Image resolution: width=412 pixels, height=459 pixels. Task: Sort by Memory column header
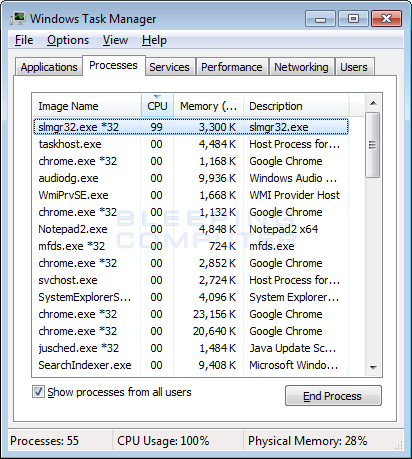[x=209, y=106]
